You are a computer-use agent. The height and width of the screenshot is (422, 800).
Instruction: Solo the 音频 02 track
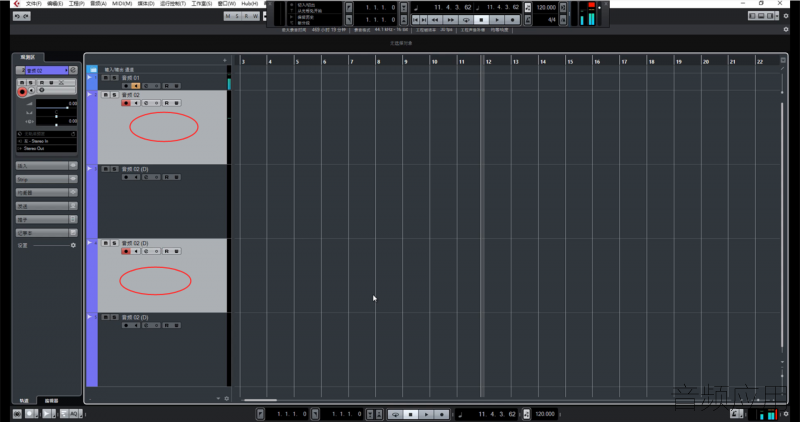(114, 95)
